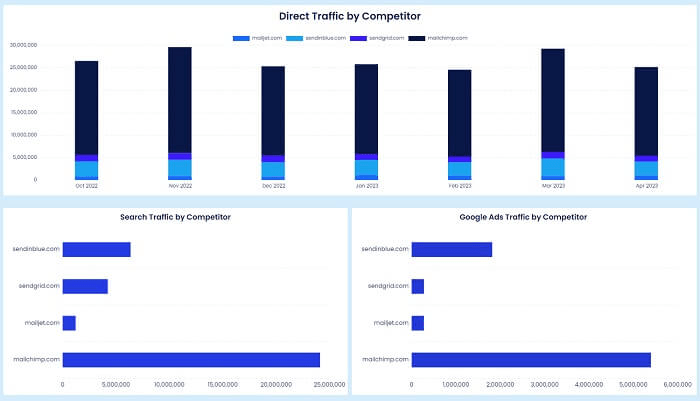Click mailchimp.com segment of the Feb 2023 bar
This screenshot has height=401, width=700.
coord(460,113)
